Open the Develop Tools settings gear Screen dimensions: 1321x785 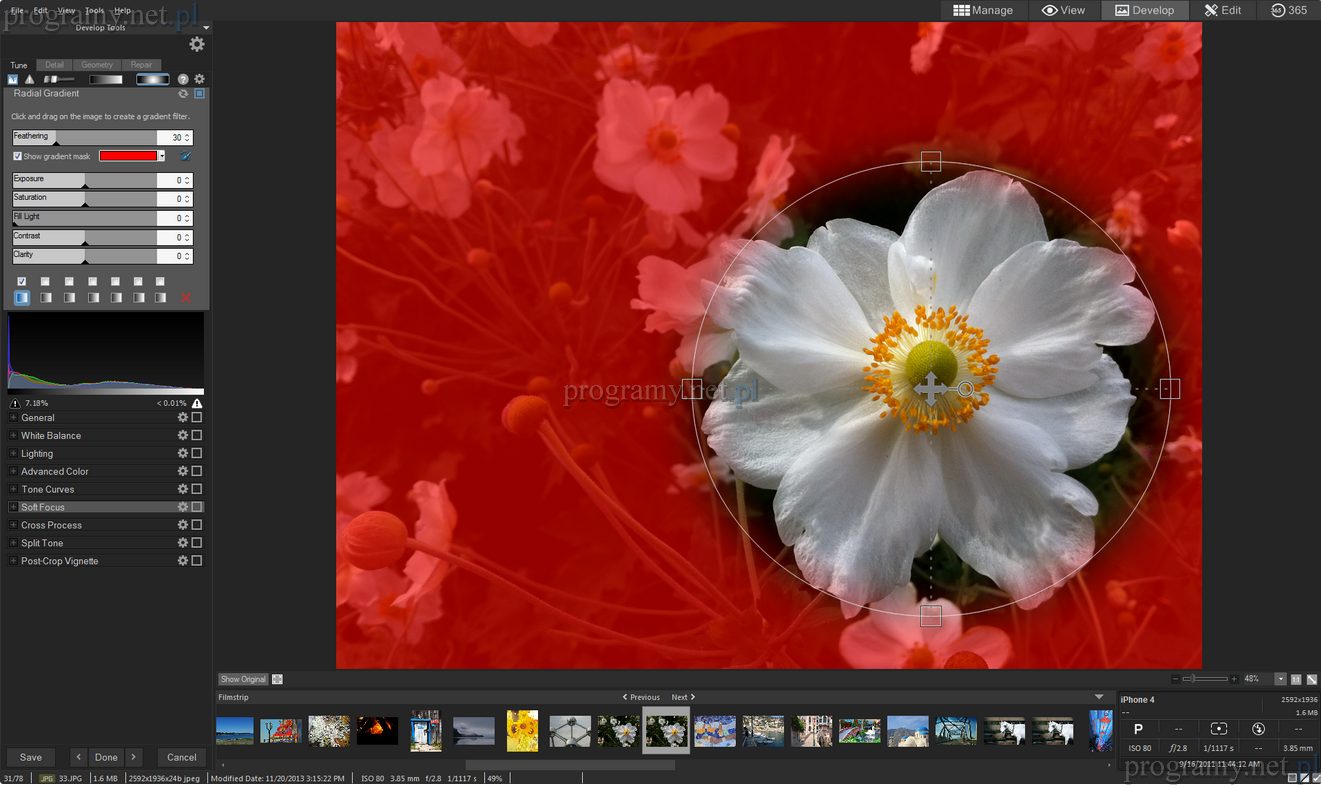pyautogui.click(x=197, y=44)
